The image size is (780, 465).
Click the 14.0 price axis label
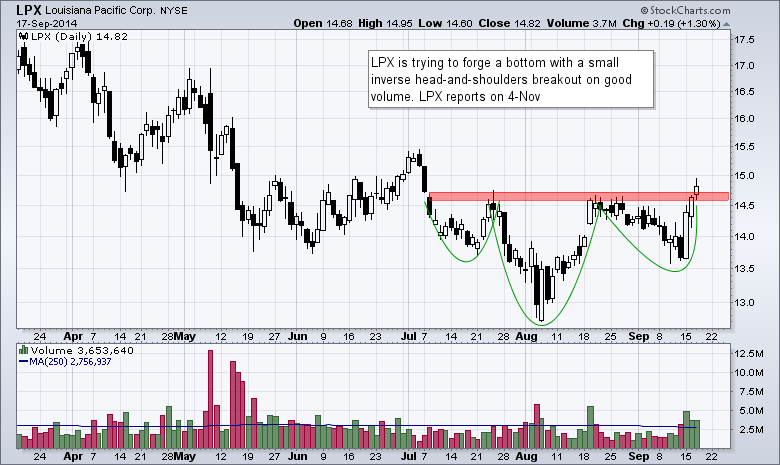click(x=744, y=237)
